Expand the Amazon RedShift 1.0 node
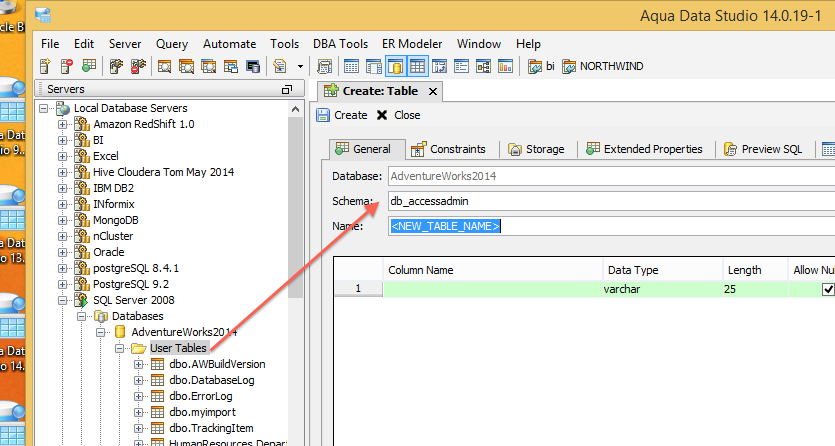 [x=63, y=125]
